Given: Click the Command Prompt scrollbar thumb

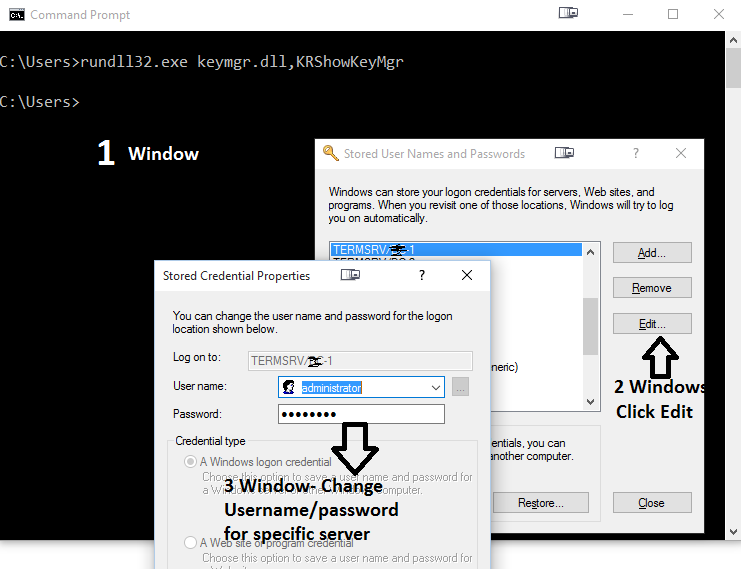Looking at the screenshot, I should 733,68.
